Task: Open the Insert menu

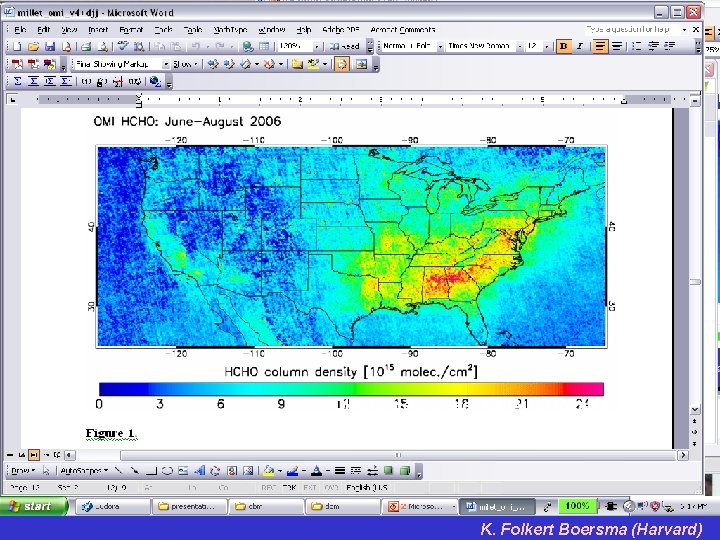Action: click(98, 29)
